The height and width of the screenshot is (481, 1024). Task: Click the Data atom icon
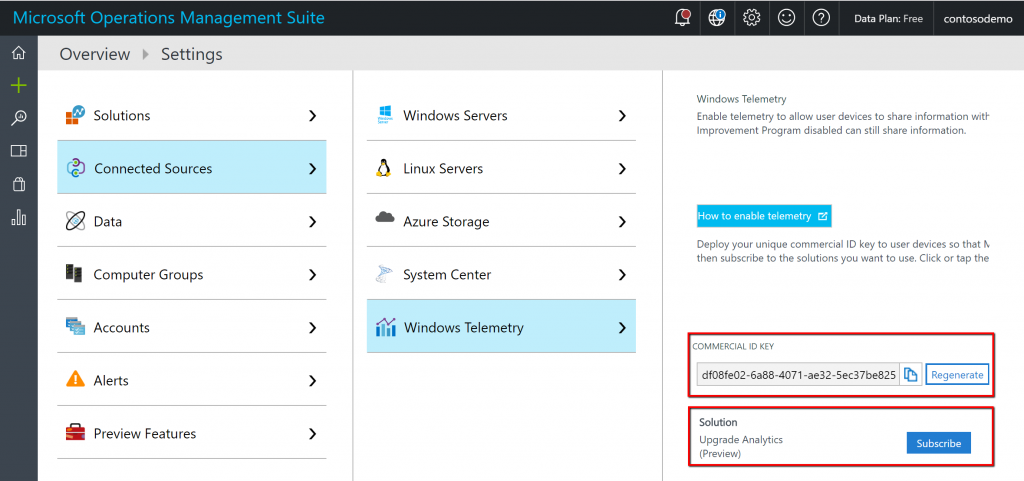pyautogui.click(x=76, y=221)
